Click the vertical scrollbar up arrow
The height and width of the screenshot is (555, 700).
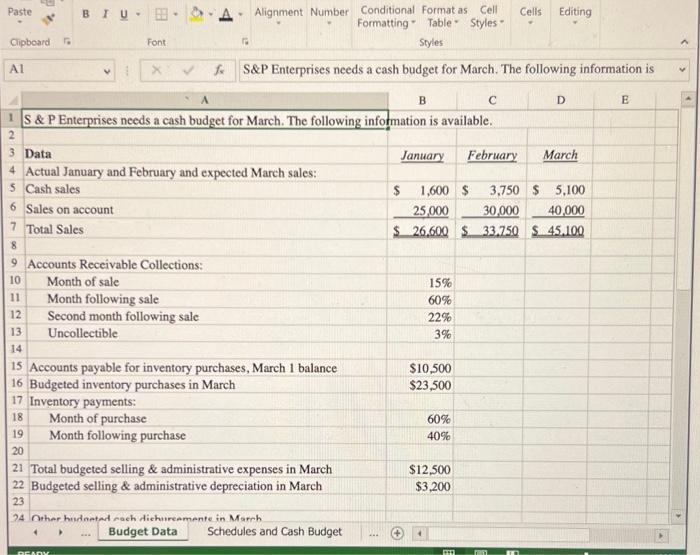pos(688,99)
